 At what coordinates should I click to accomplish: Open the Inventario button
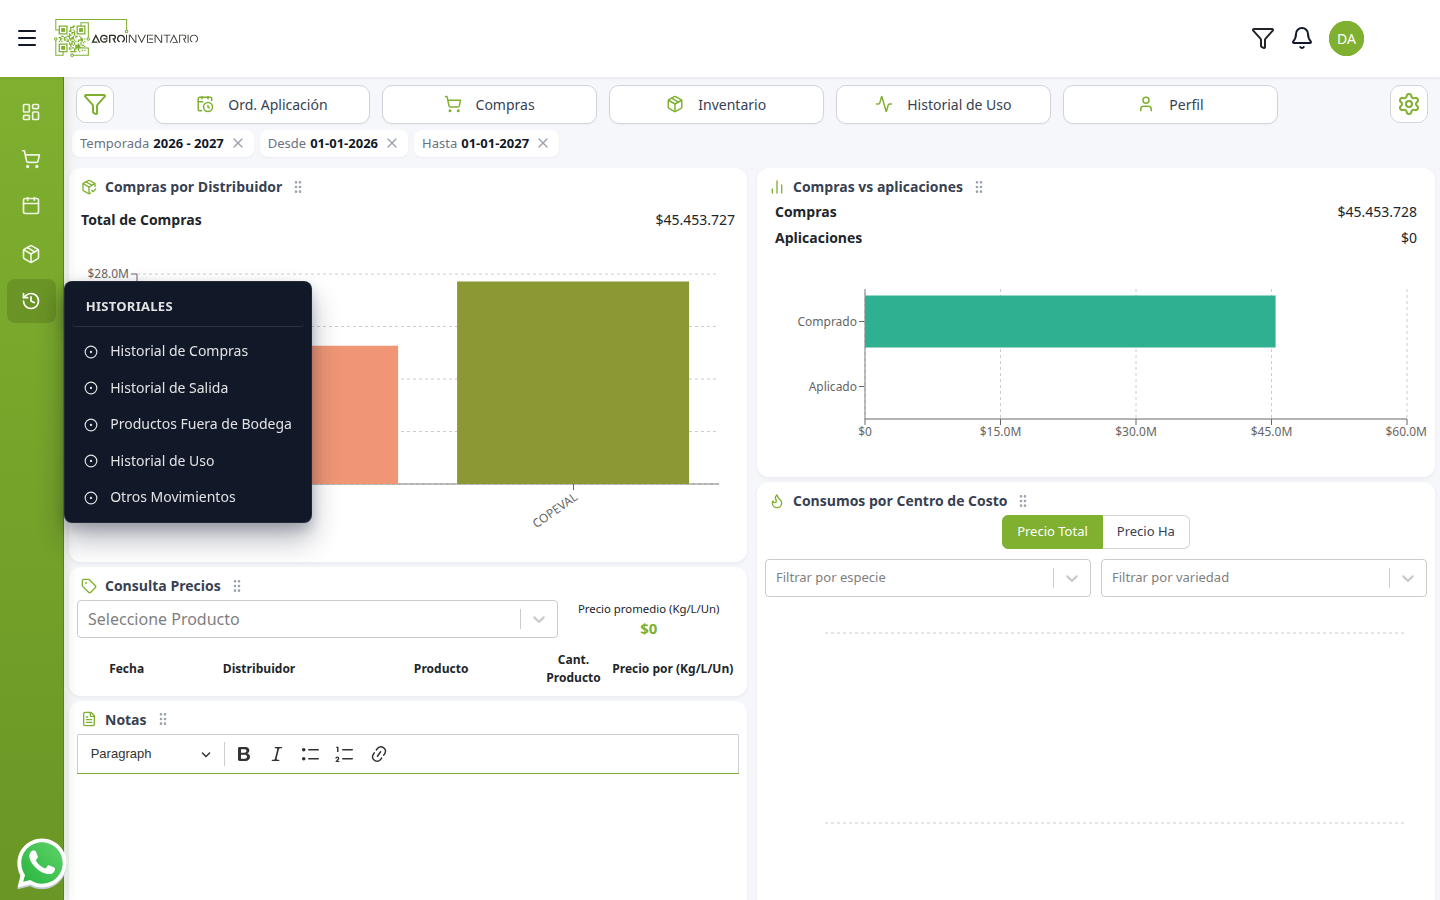click(x=716, y=104)
